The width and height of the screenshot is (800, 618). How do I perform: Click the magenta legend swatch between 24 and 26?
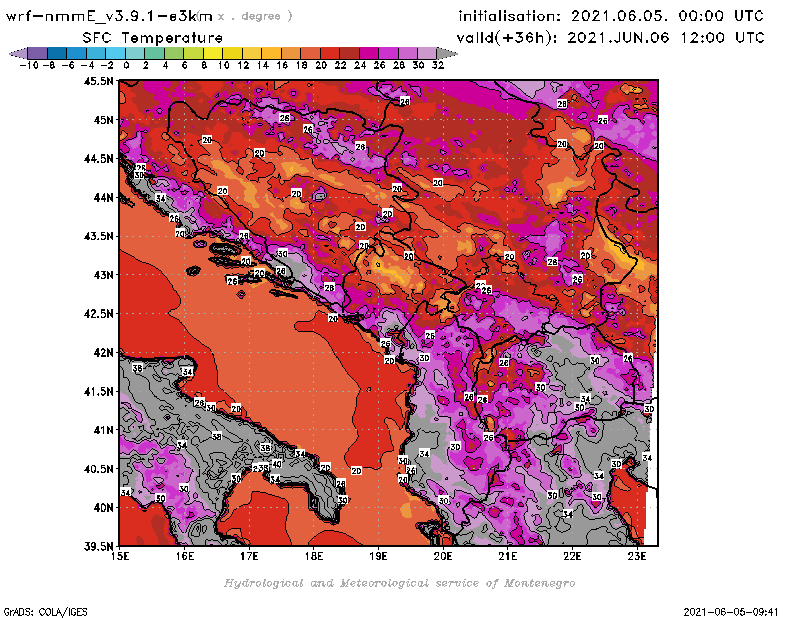click(369, 53)
